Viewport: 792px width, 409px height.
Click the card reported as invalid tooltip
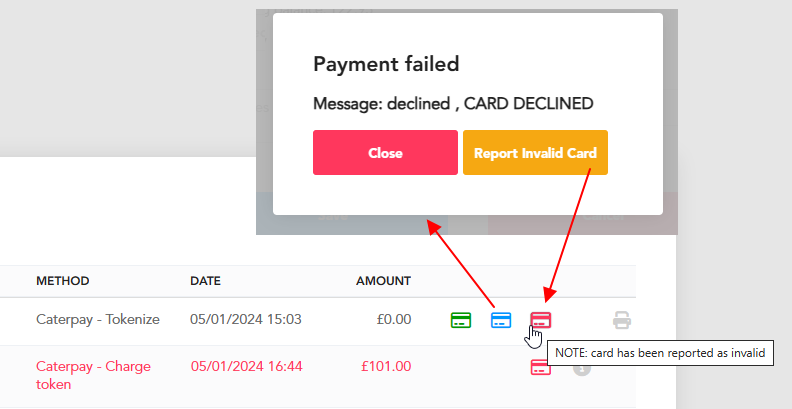coord(660,353)
